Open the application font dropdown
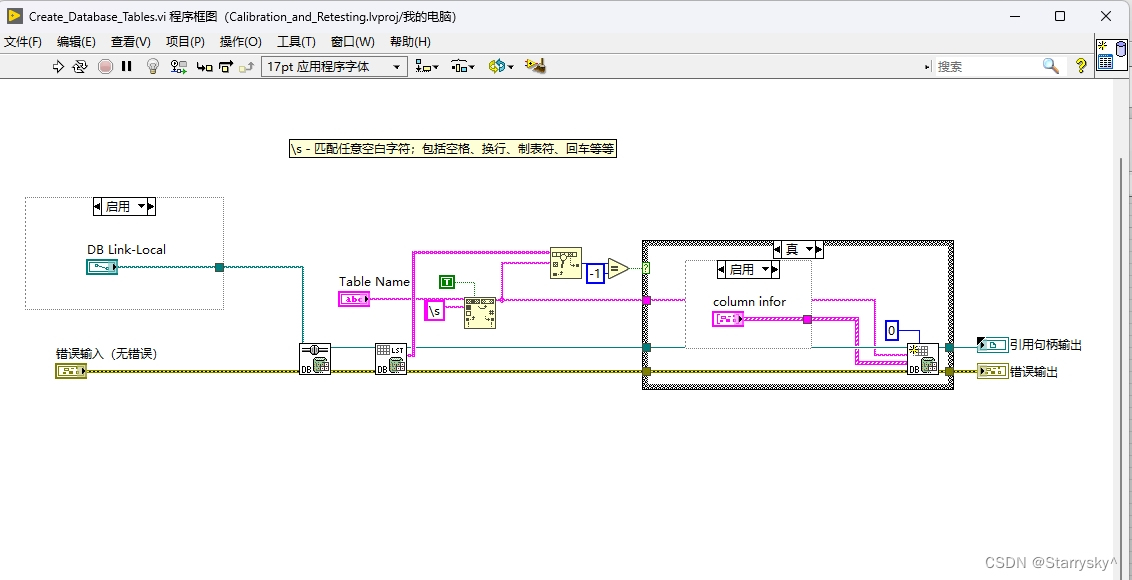The height and width of the screenshot is (580, 1132). [x=396, y=66]
